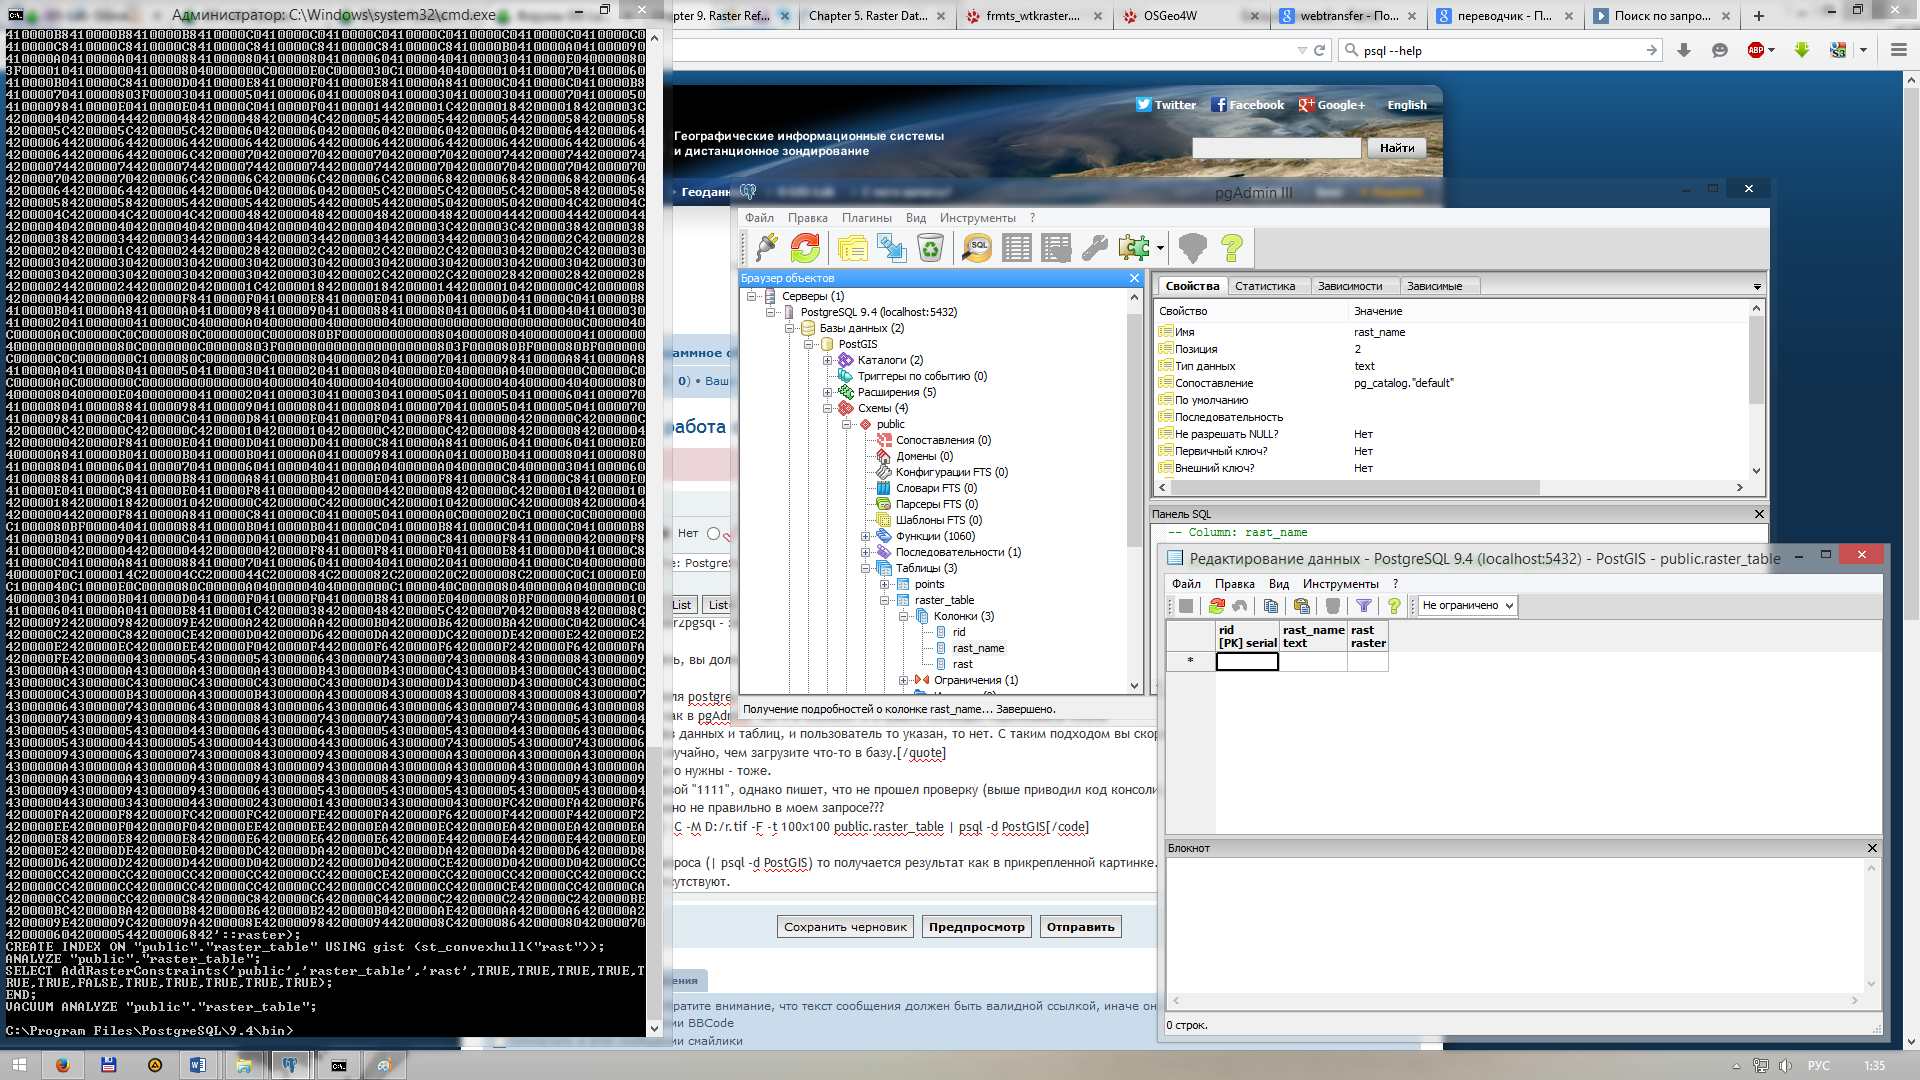The image size is (1920, 1080).
Task: Open the SQL query tool icon
Action: pyautogui.click(x=977, y=247)
